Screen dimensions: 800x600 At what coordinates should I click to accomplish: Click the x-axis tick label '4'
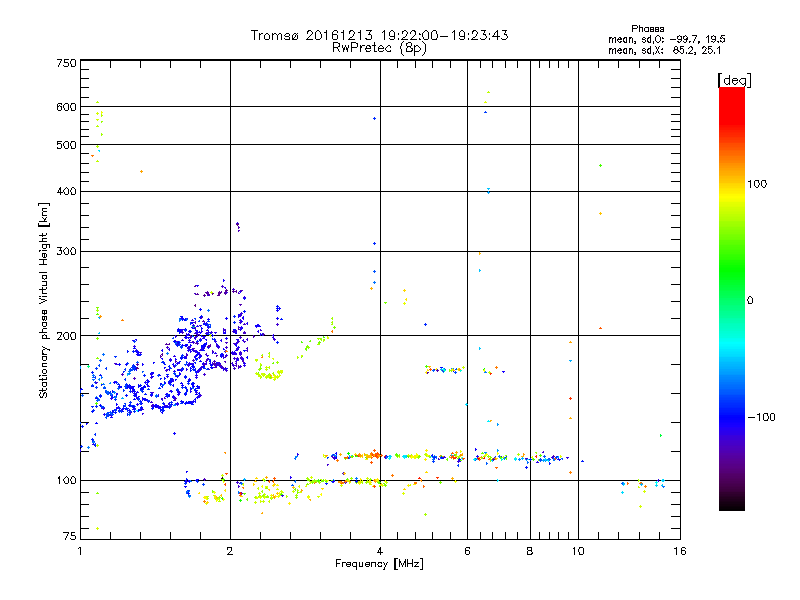point(380,551)
